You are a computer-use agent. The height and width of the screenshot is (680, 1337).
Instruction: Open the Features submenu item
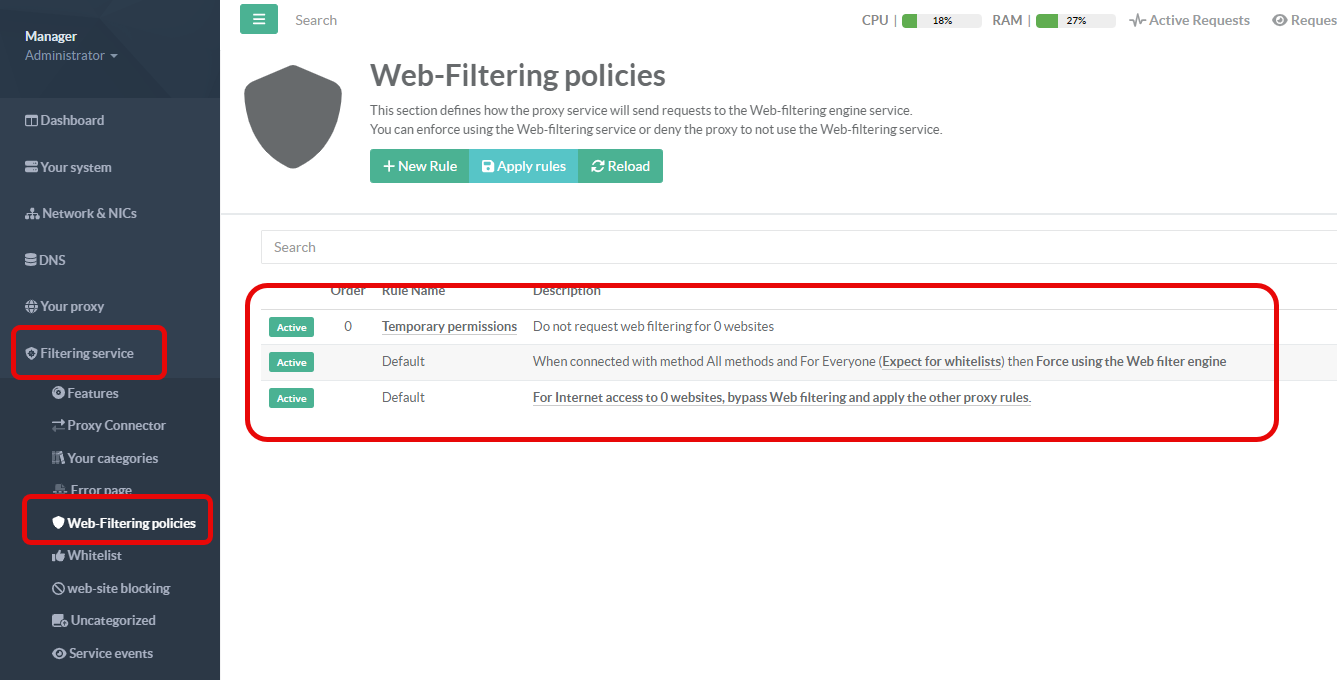click(x=92, y=393)
